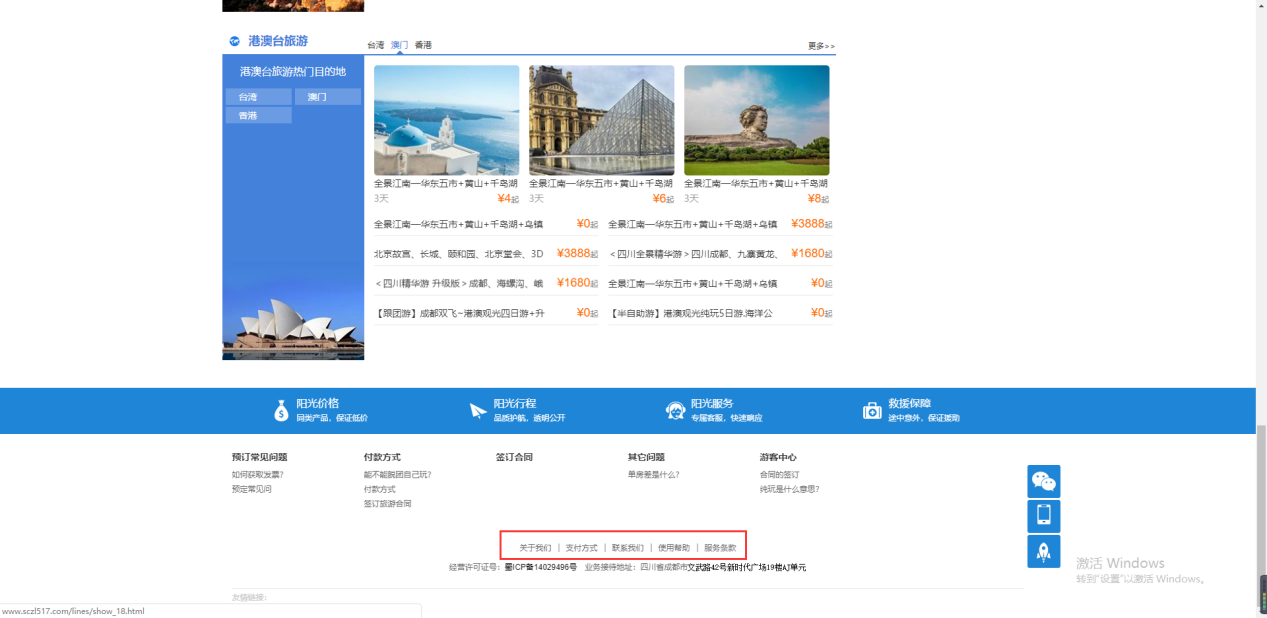Choose 香港 in the blue destinations panel

pos(258,116)
